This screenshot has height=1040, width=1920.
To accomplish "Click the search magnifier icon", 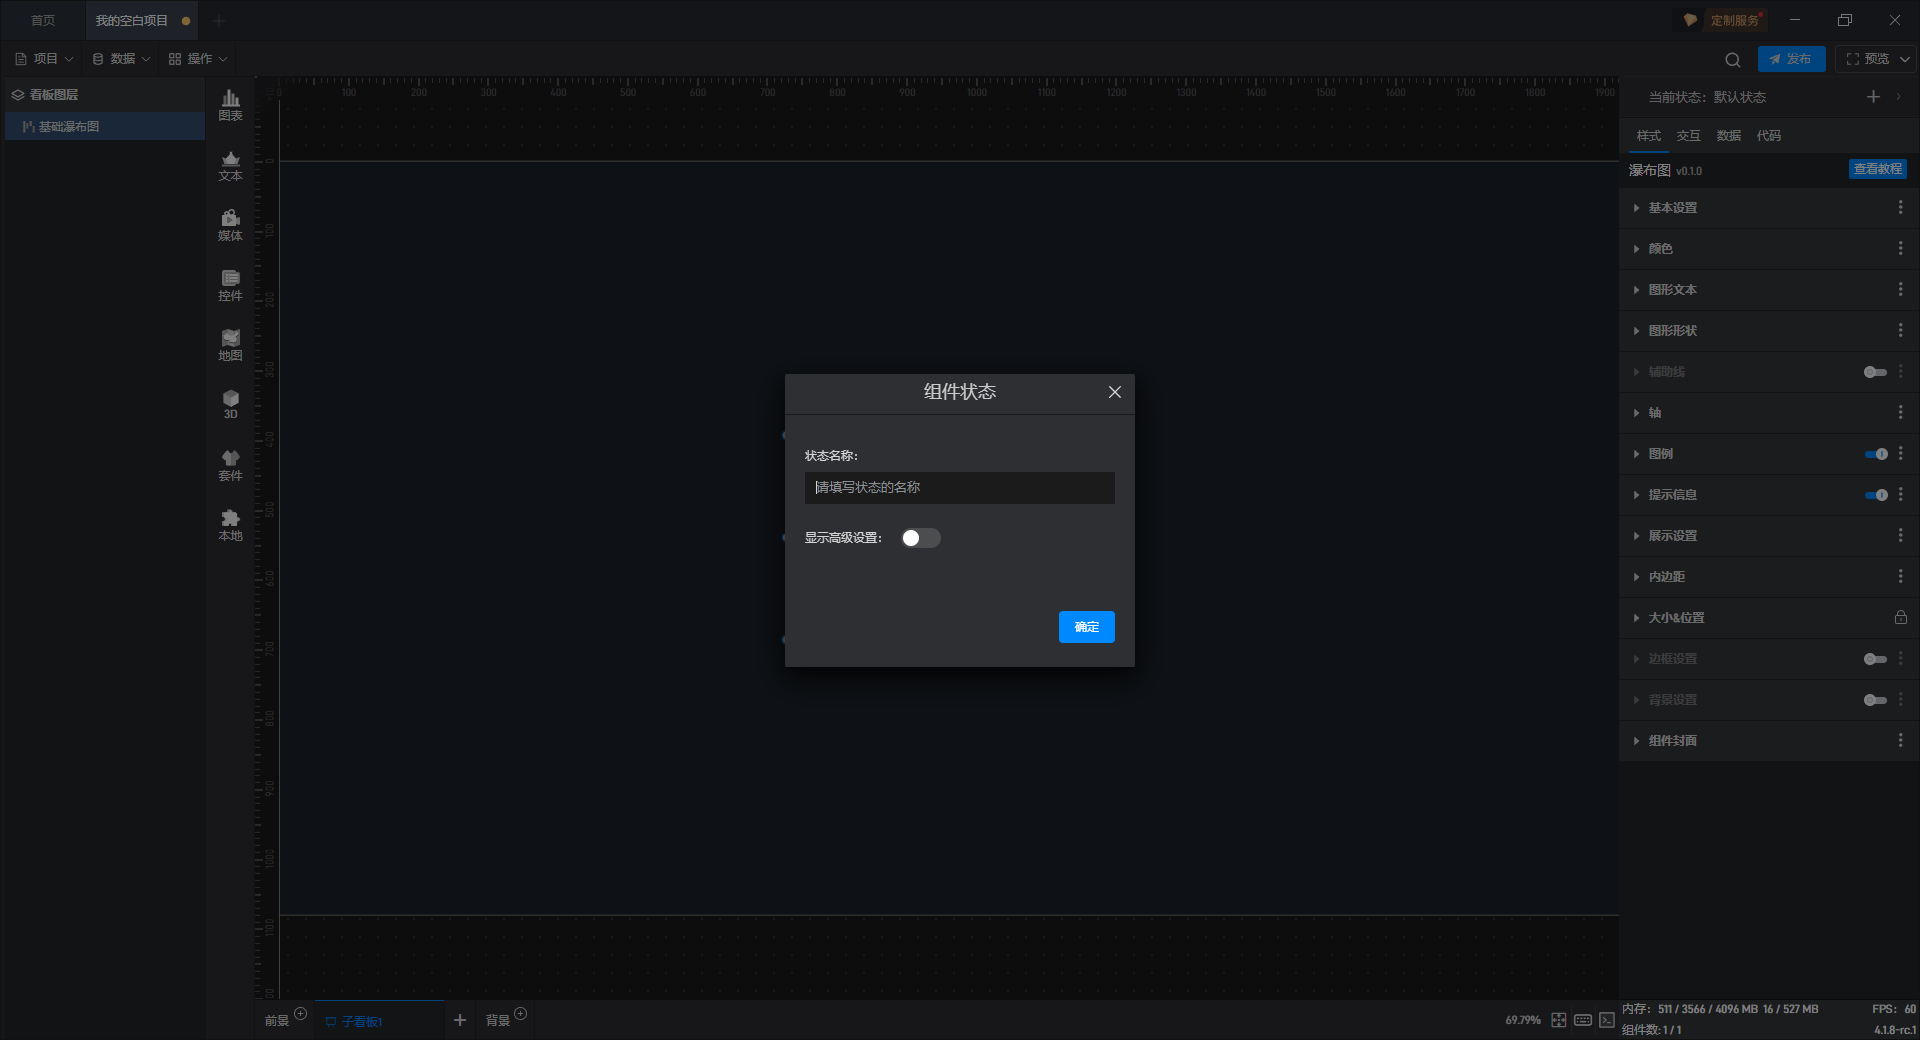I will pos(1733,59).
